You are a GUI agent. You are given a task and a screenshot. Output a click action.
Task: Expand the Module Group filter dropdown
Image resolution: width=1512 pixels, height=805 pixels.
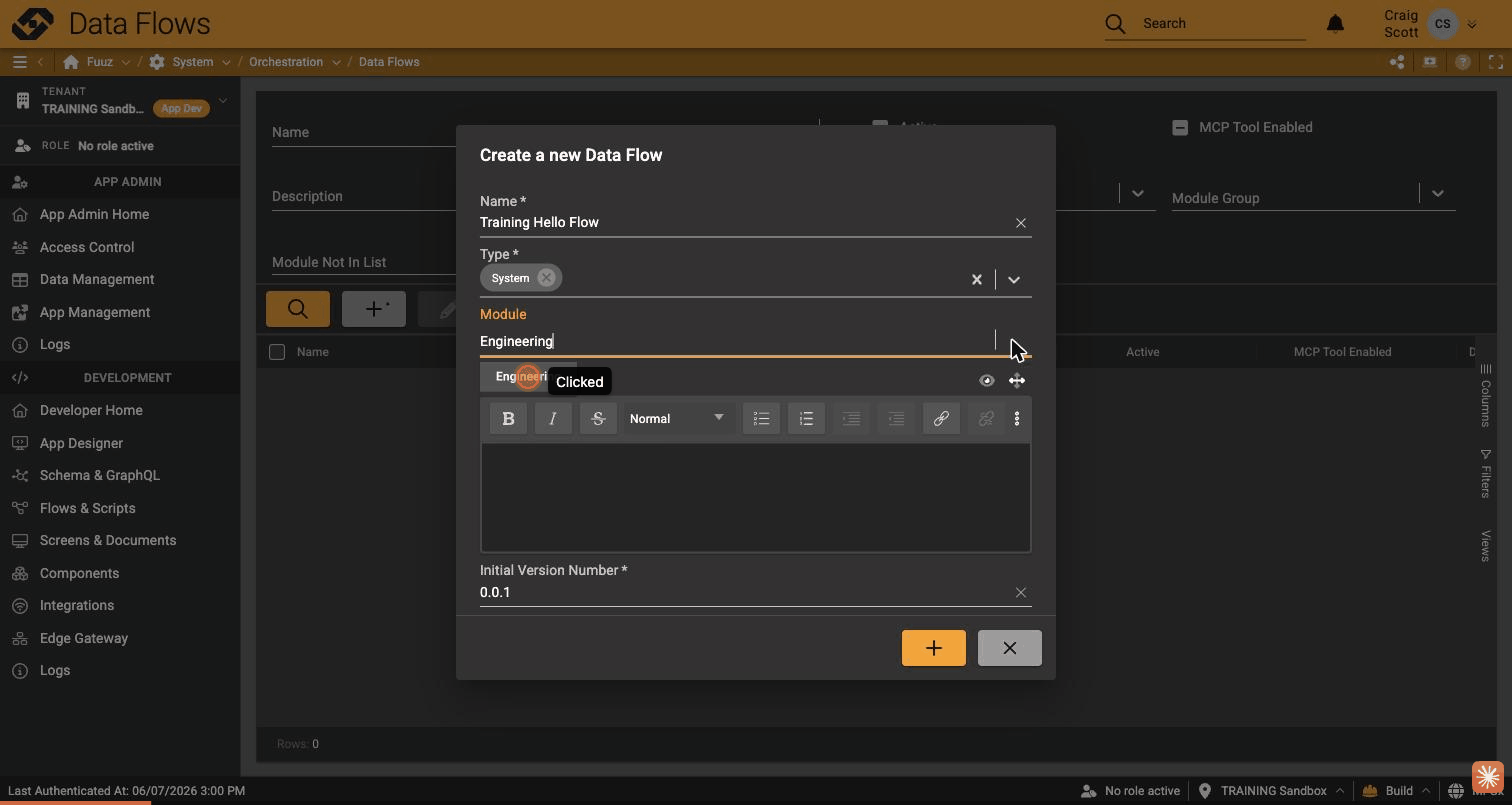[1437, 194]
